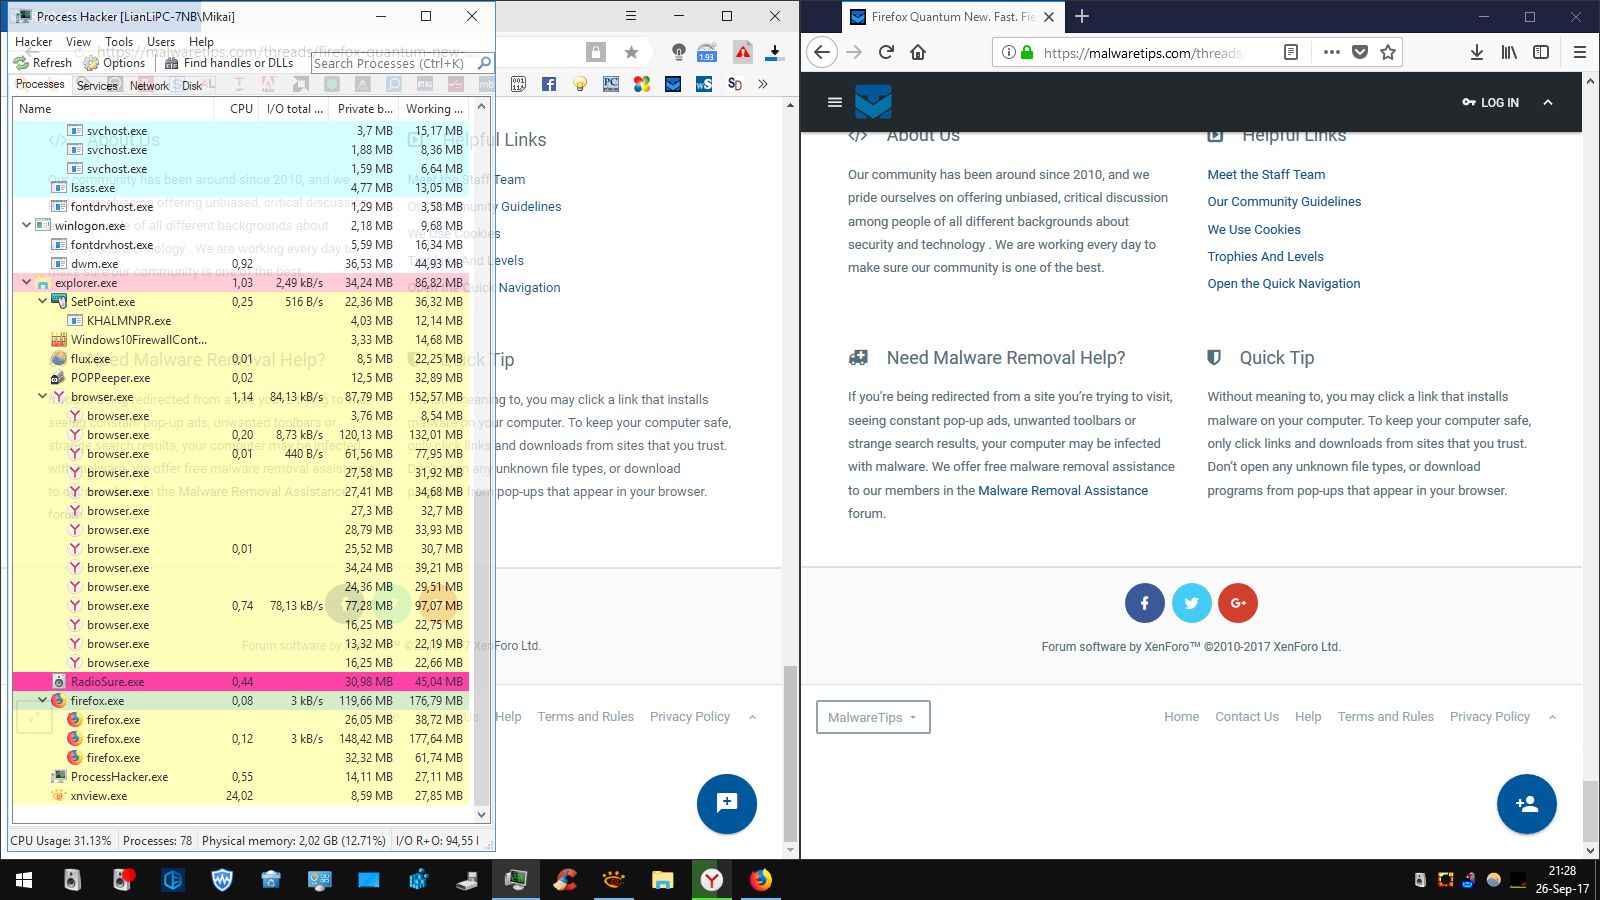Open the Tools menu in Process Hacker
Viewport: 1600px width, 900px height.
point(119,42)
